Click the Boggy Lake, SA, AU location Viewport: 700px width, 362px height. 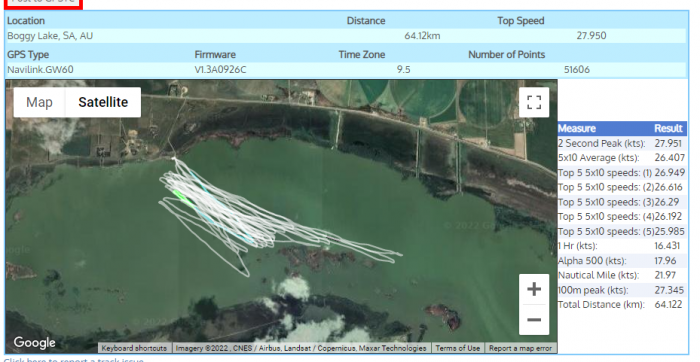(50, 36)
